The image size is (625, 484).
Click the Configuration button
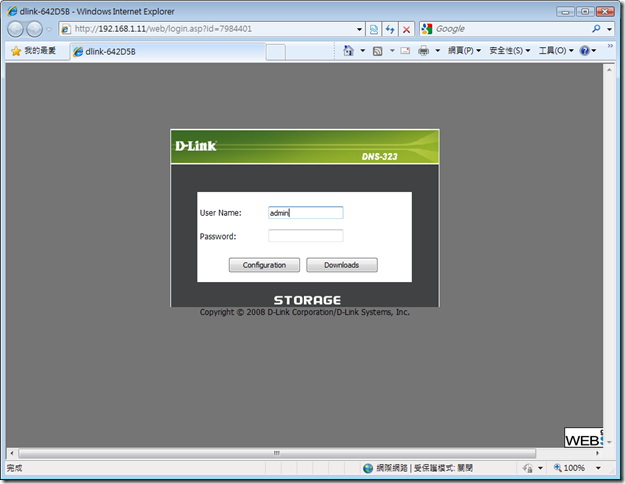264,265
